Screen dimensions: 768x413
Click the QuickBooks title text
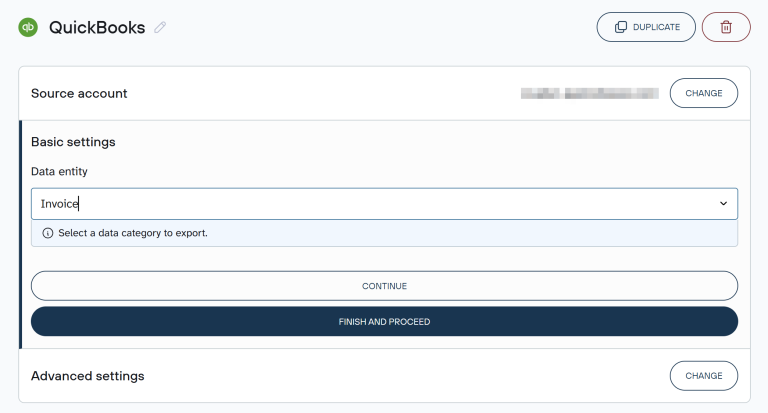coord(97,27)
